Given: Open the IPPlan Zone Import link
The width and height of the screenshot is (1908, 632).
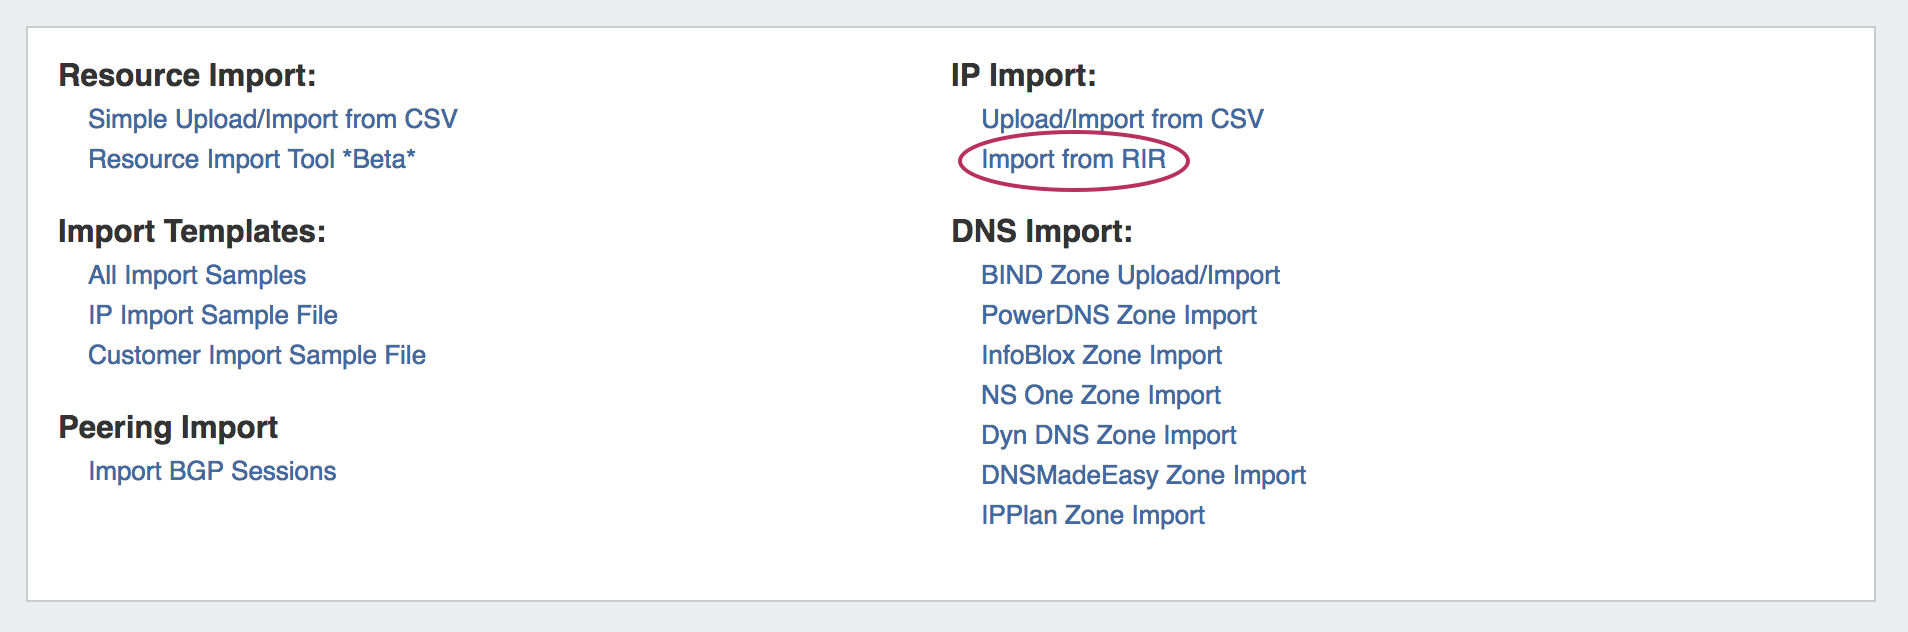Looking at the screenshot, I should (1092, 515).
